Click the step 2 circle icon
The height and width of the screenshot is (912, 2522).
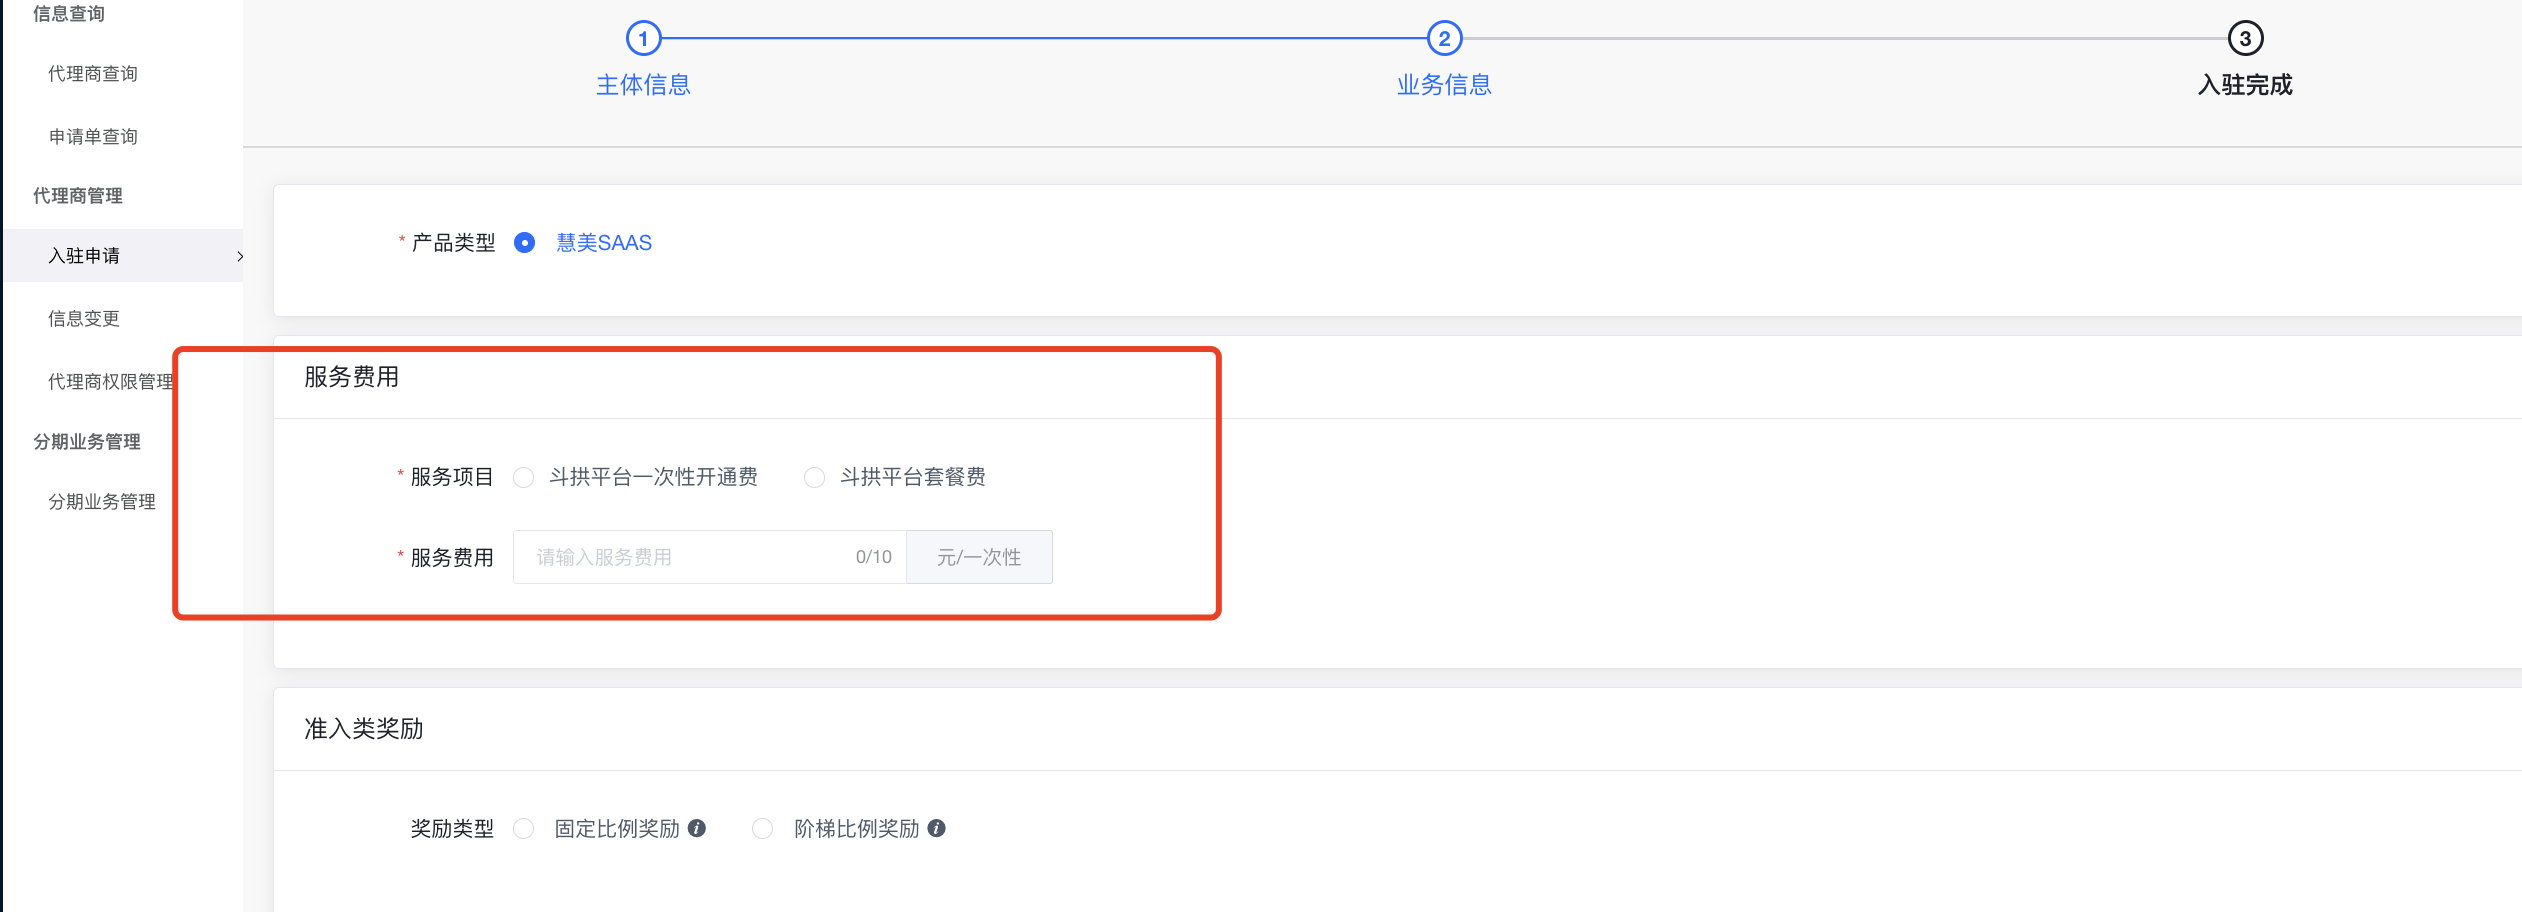1443,39
